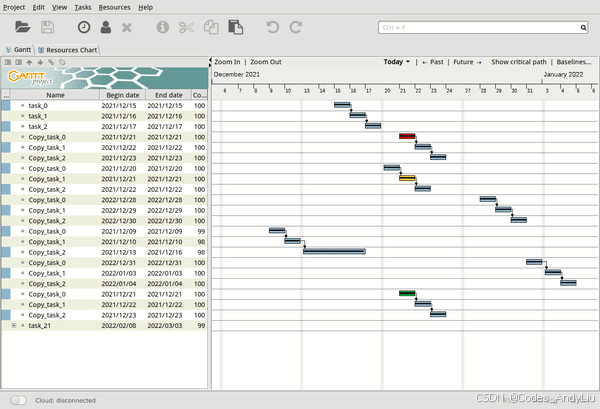Click the 2021/12/13 begin date cell

[x=119, y=253]
